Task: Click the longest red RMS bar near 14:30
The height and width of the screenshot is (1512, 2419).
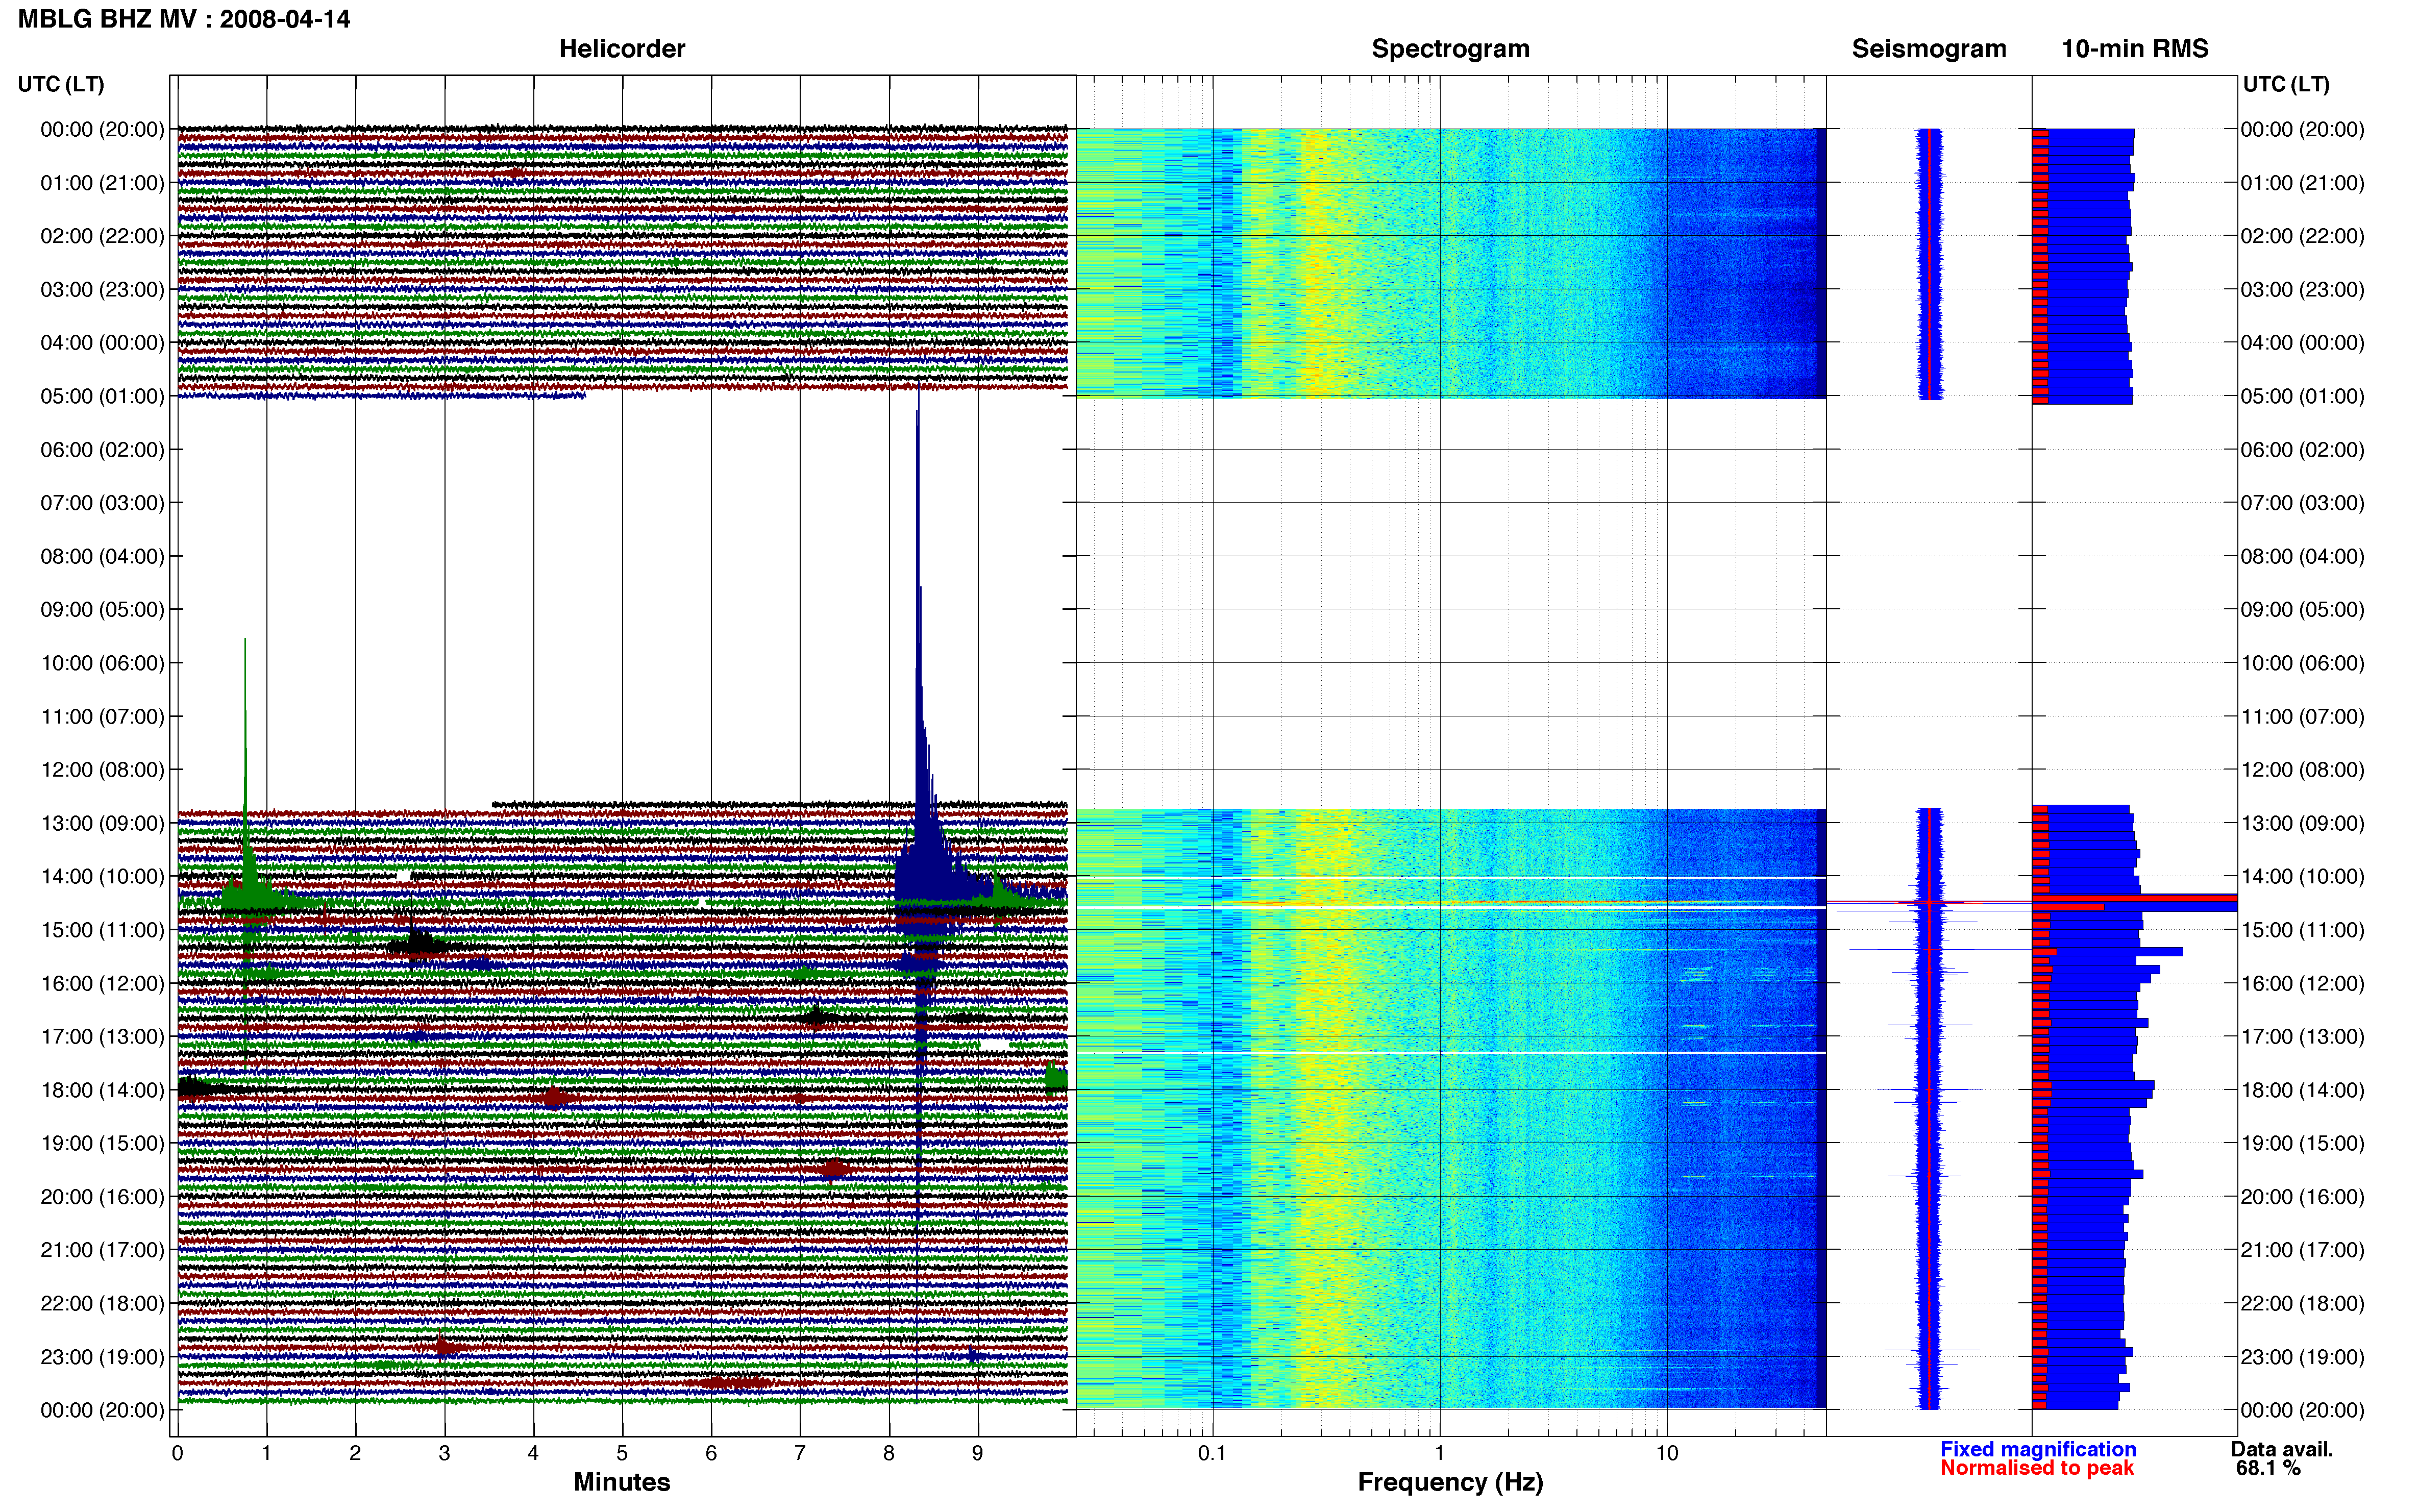Action: (x=2134, y=898)
